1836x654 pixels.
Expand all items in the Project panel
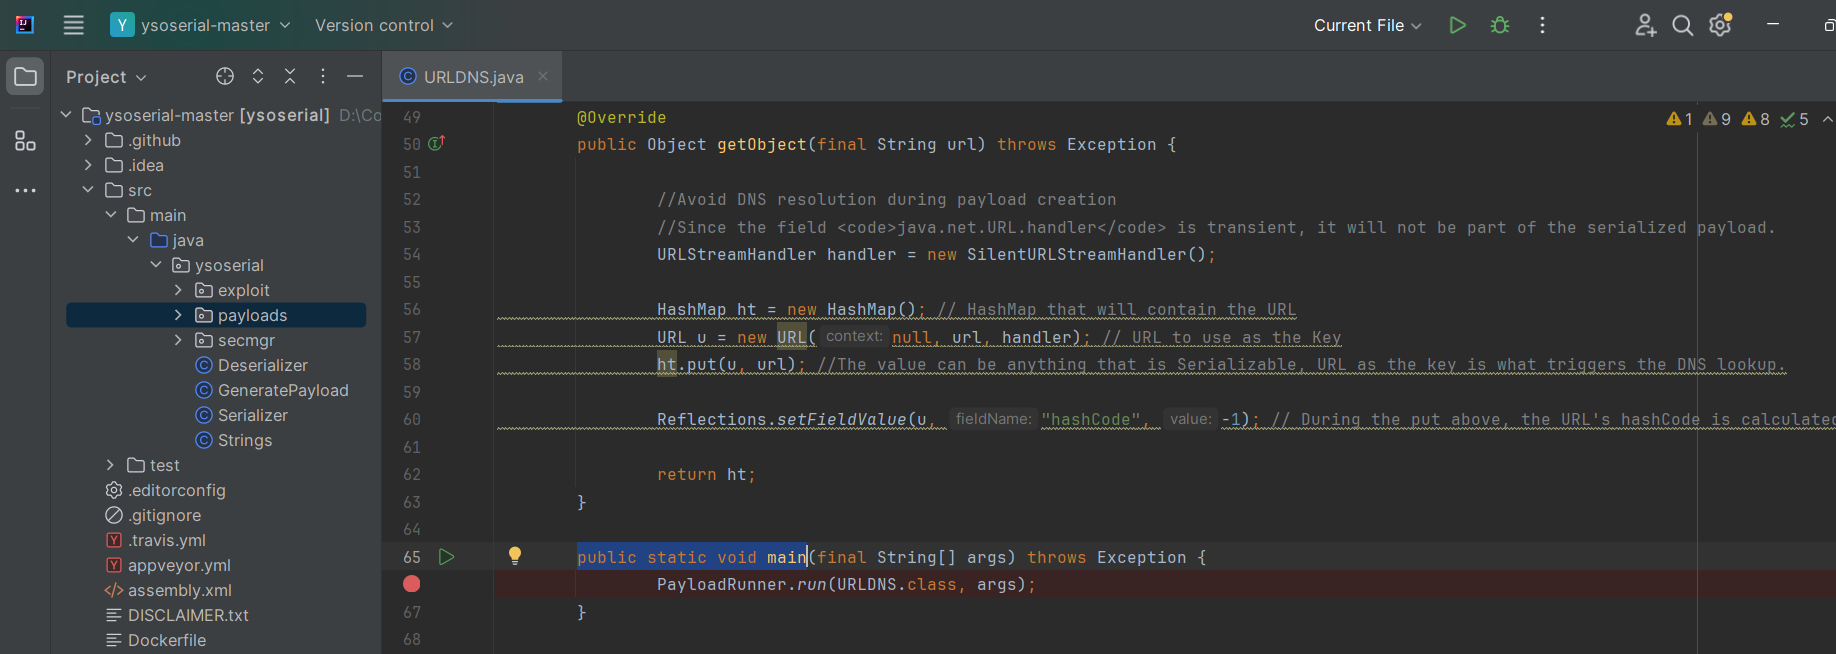(x=258, y=76)
